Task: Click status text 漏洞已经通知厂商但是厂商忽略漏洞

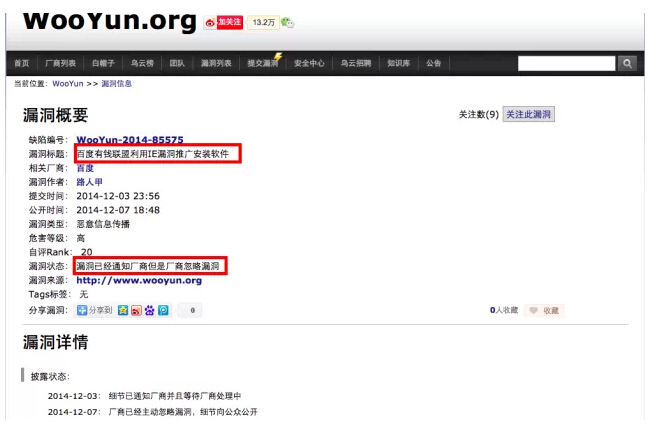Action: 148,266
